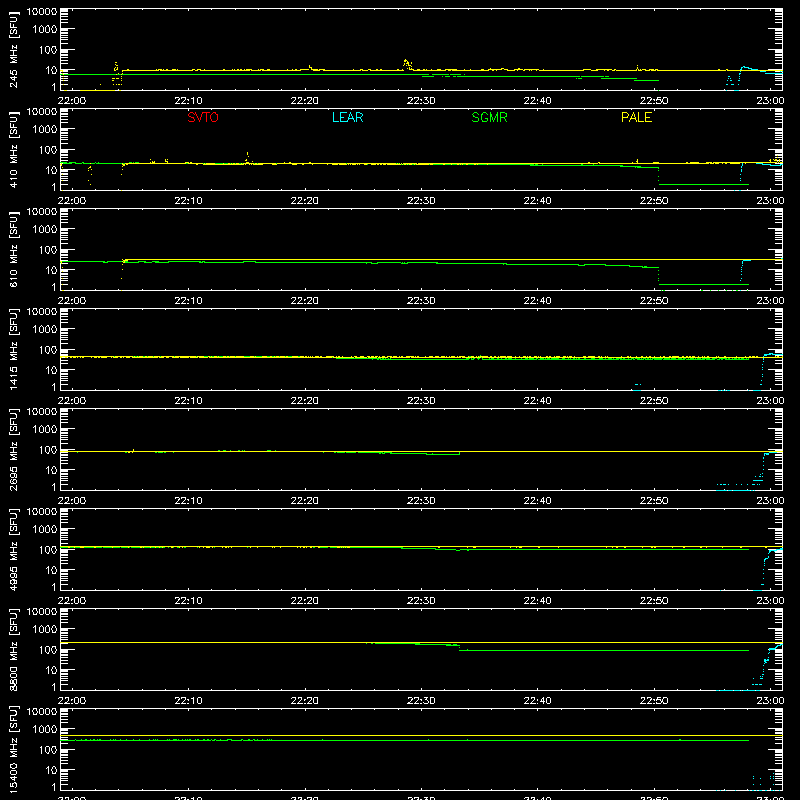
Task: Click the 22:00 time label below 8800 MHz plot
Action: point(72,701)
